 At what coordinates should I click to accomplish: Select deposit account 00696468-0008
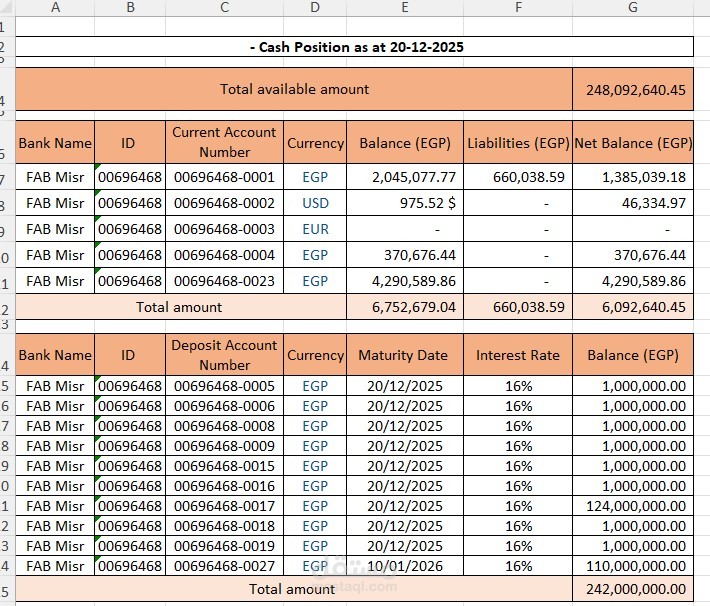[x=225, y=426]
